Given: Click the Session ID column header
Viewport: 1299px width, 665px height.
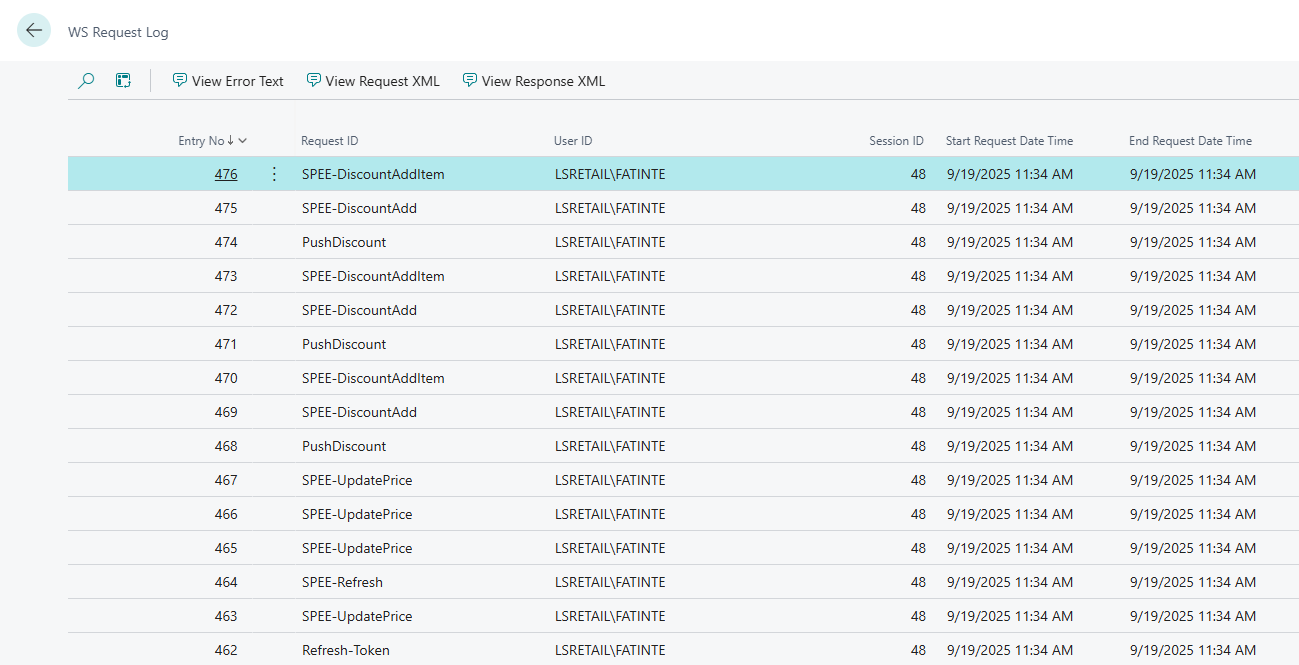Looking at the screenshot, I should click(896, 141).
